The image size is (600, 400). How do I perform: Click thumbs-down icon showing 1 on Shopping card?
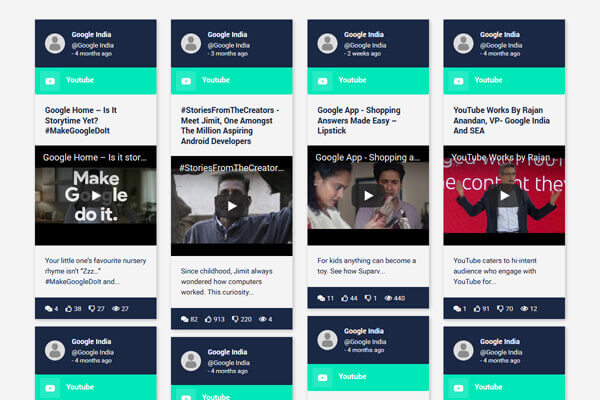pyautogui.click(x=368, y=298)
